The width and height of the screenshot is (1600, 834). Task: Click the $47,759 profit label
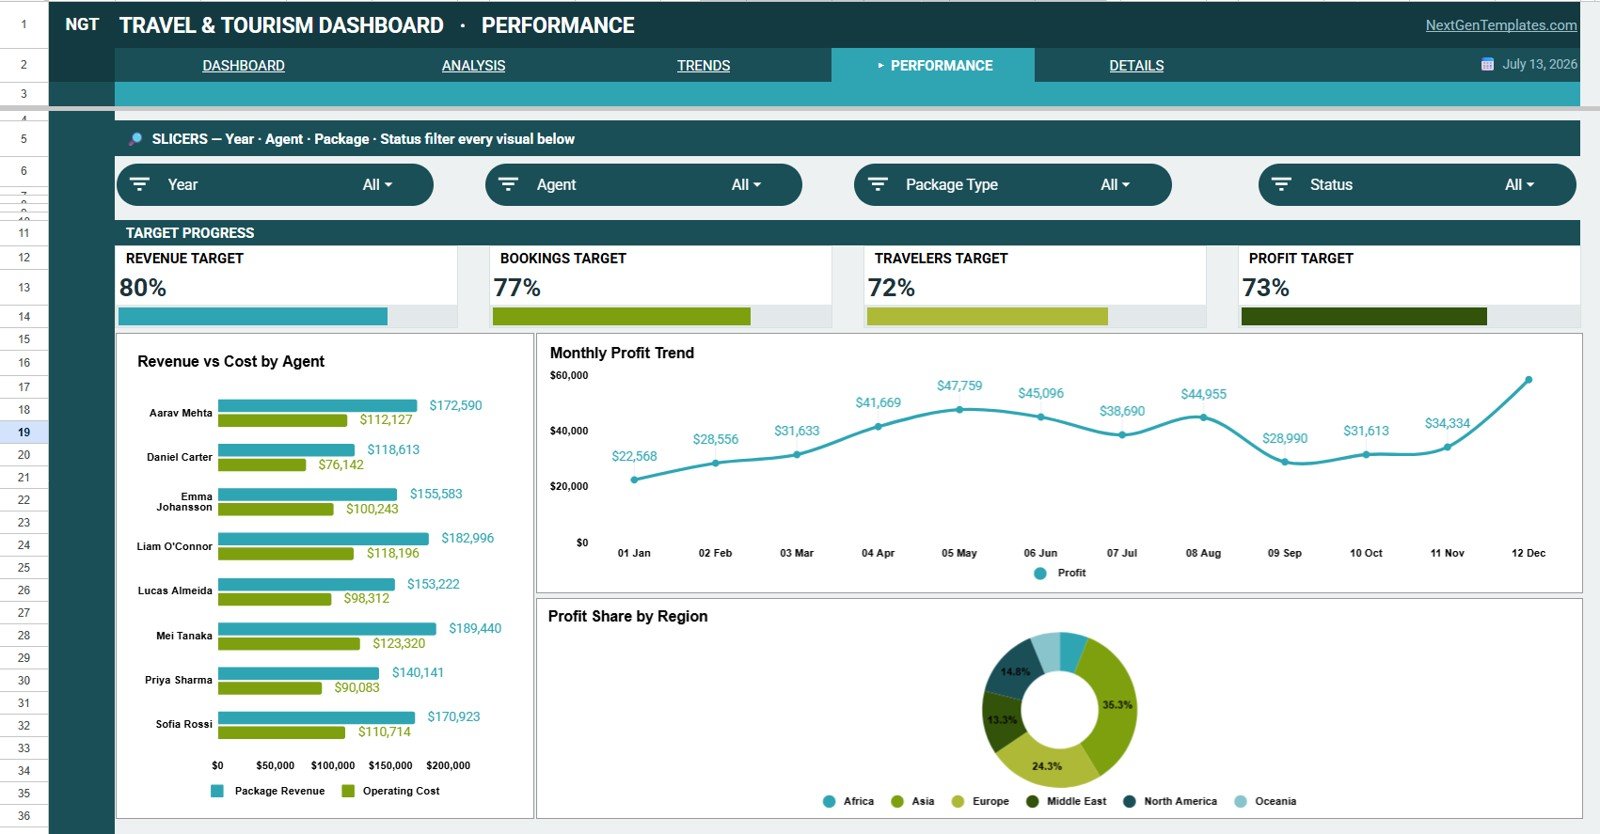959,386
